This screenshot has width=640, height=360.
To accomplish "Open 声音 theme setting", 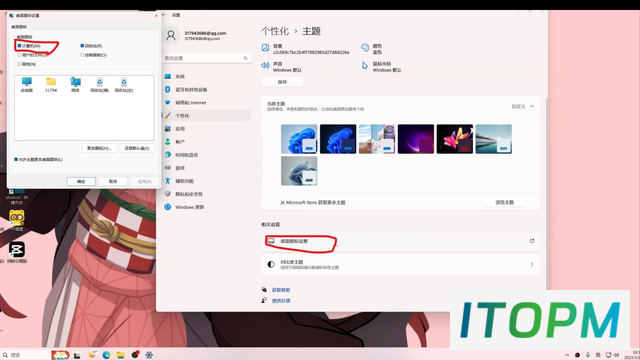I will pyautogui.click(x=282, y=67).
